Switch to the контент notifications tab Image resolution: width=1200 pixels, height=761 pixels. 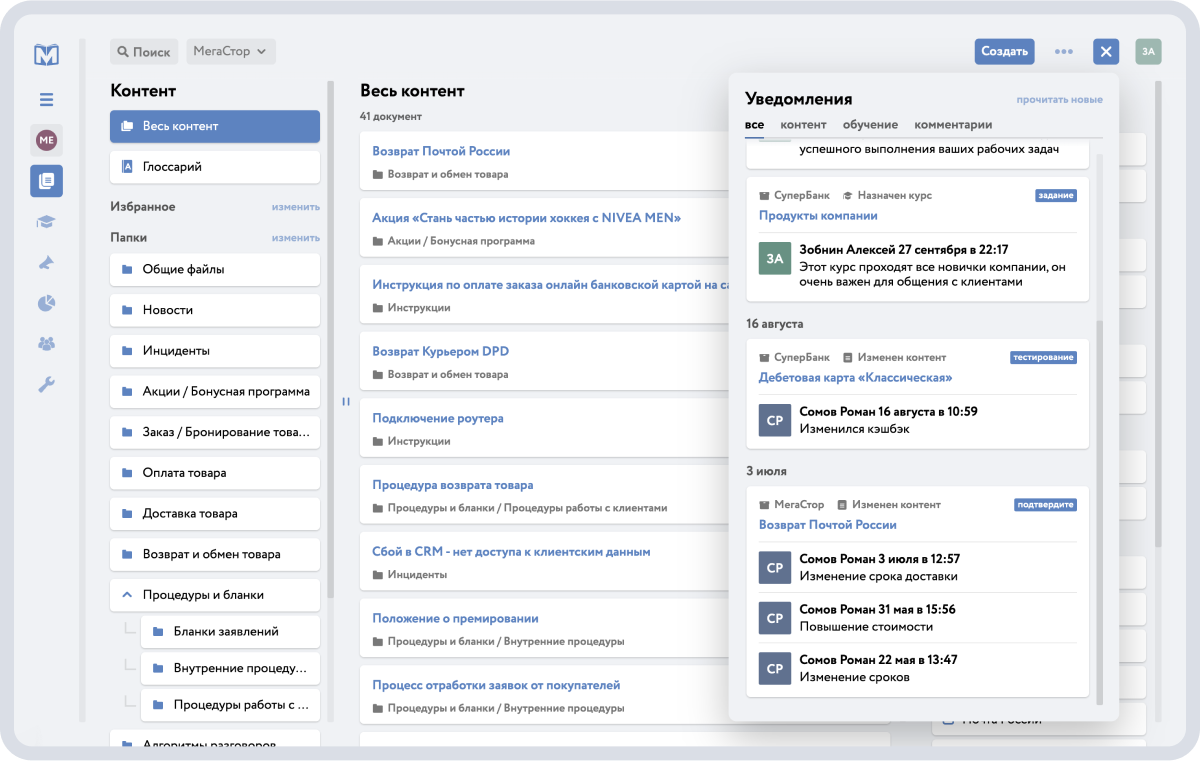pos(804,125)
